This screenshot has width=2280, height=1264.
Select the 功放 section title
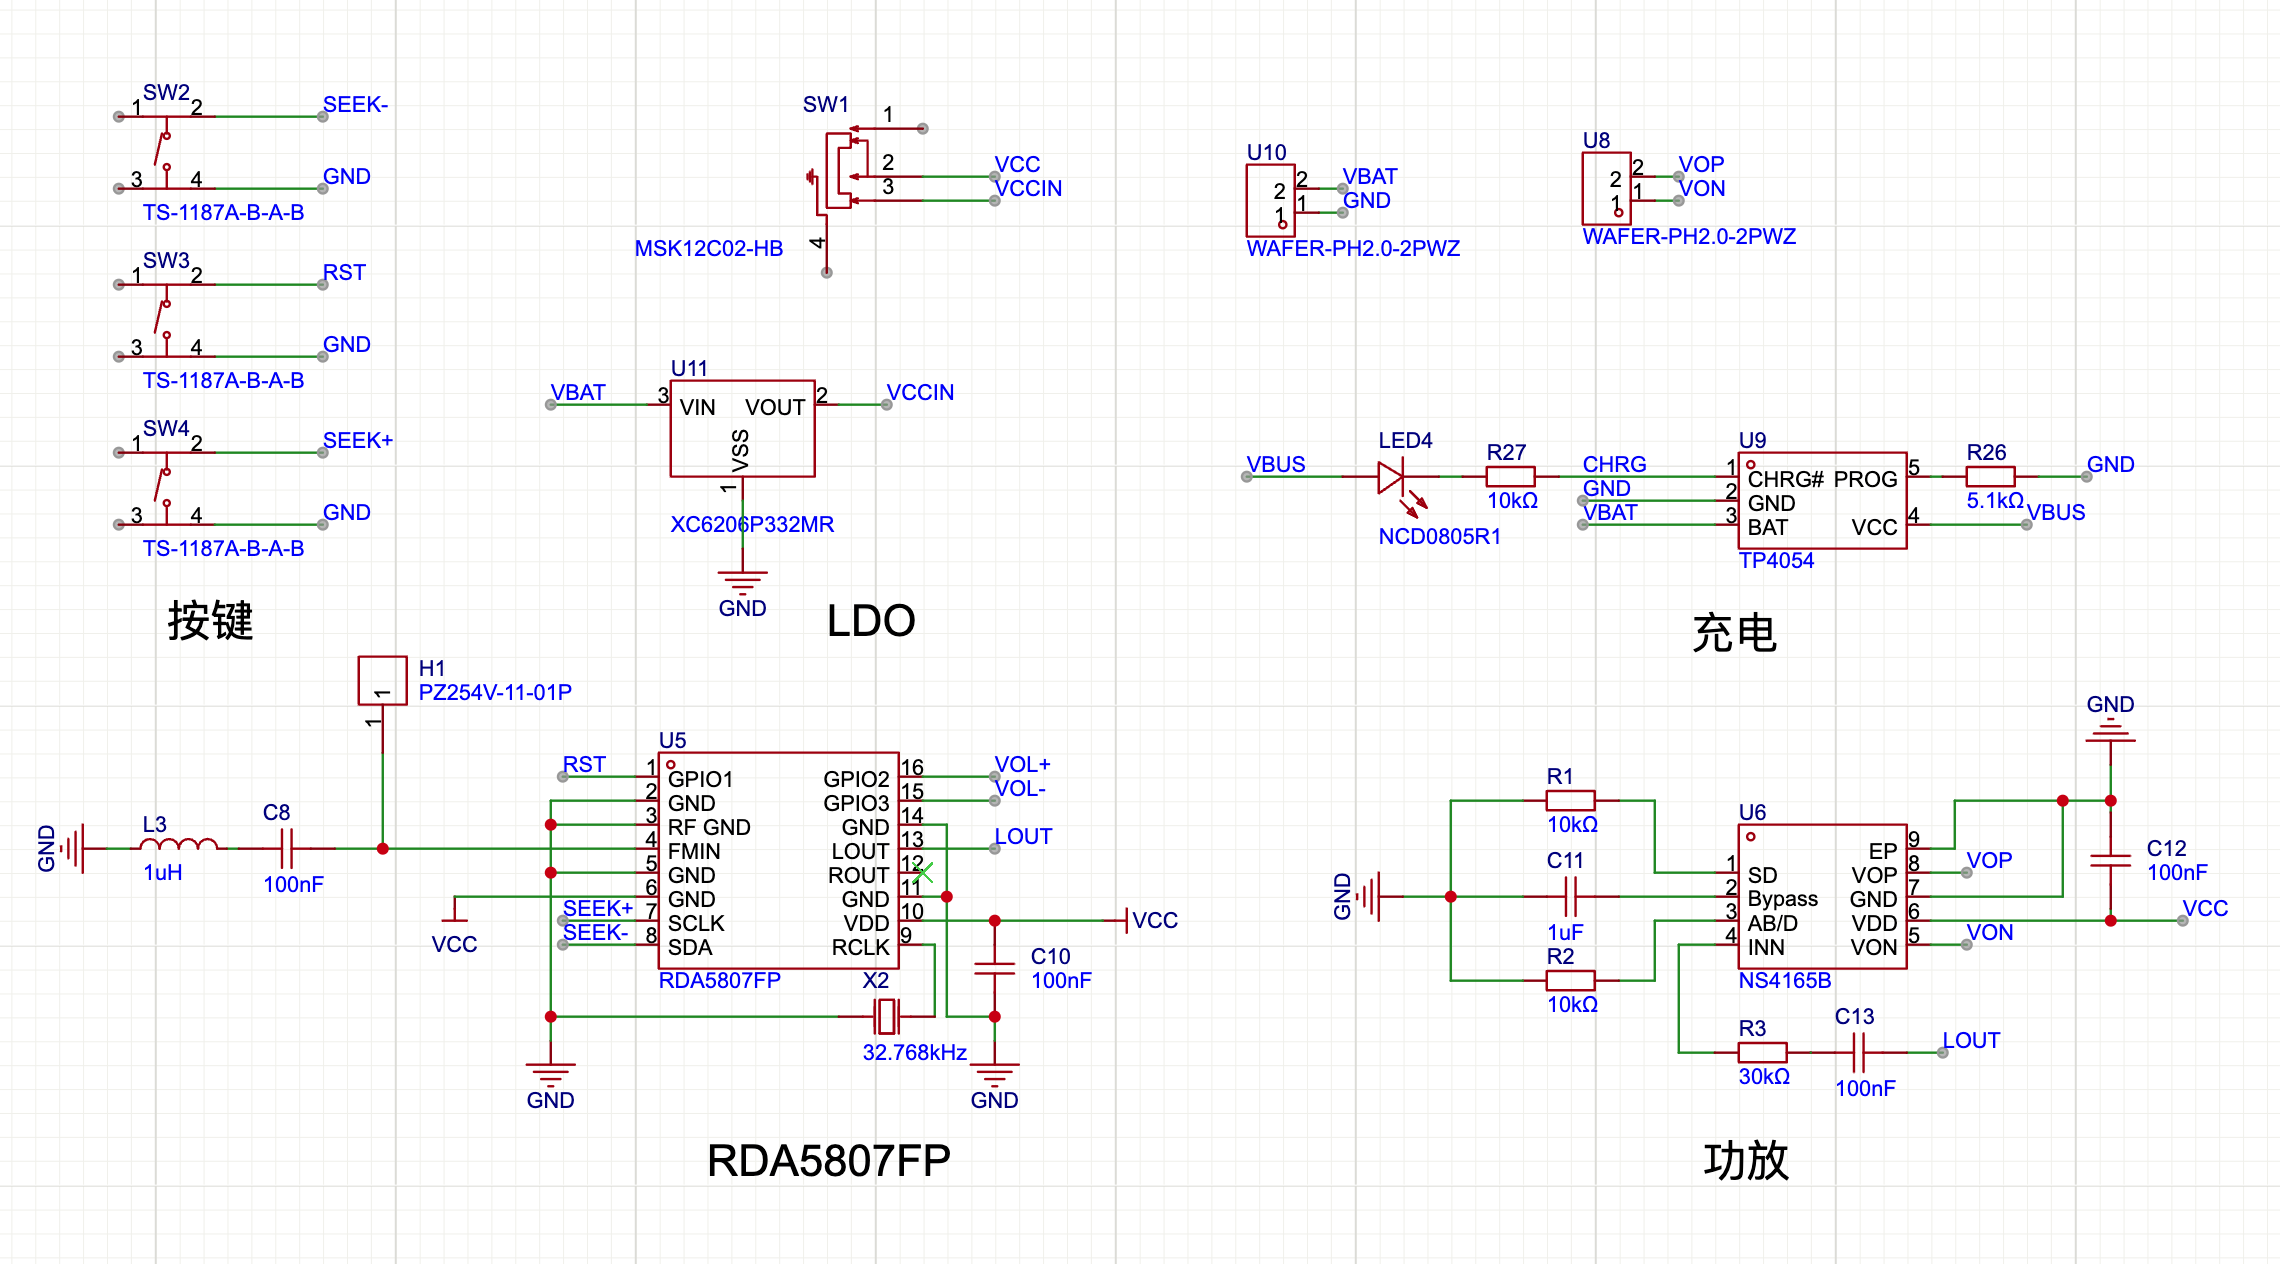1746,1161
